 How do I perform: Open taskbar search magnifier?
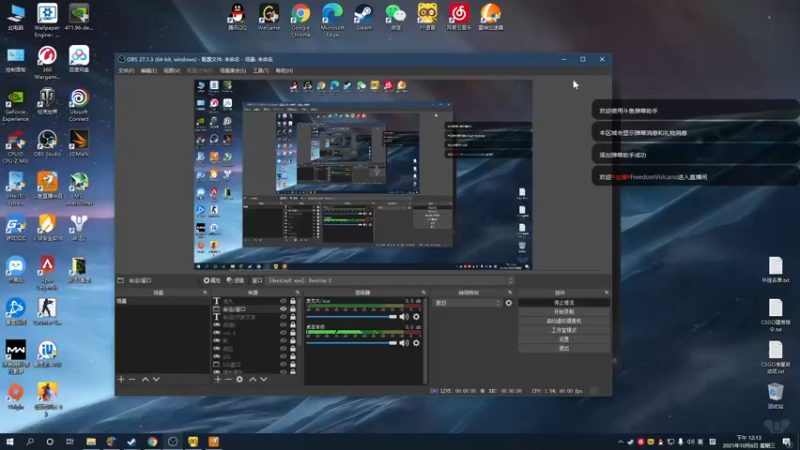pos(30,441)
